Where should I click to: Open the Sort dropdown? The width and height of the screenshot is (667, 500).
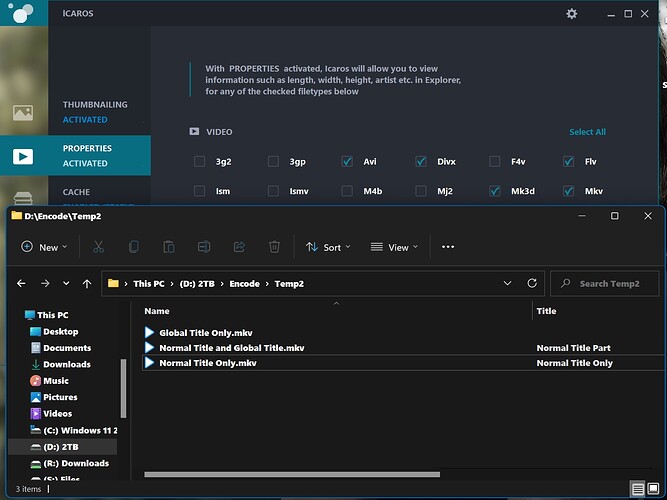click(328, 247)
